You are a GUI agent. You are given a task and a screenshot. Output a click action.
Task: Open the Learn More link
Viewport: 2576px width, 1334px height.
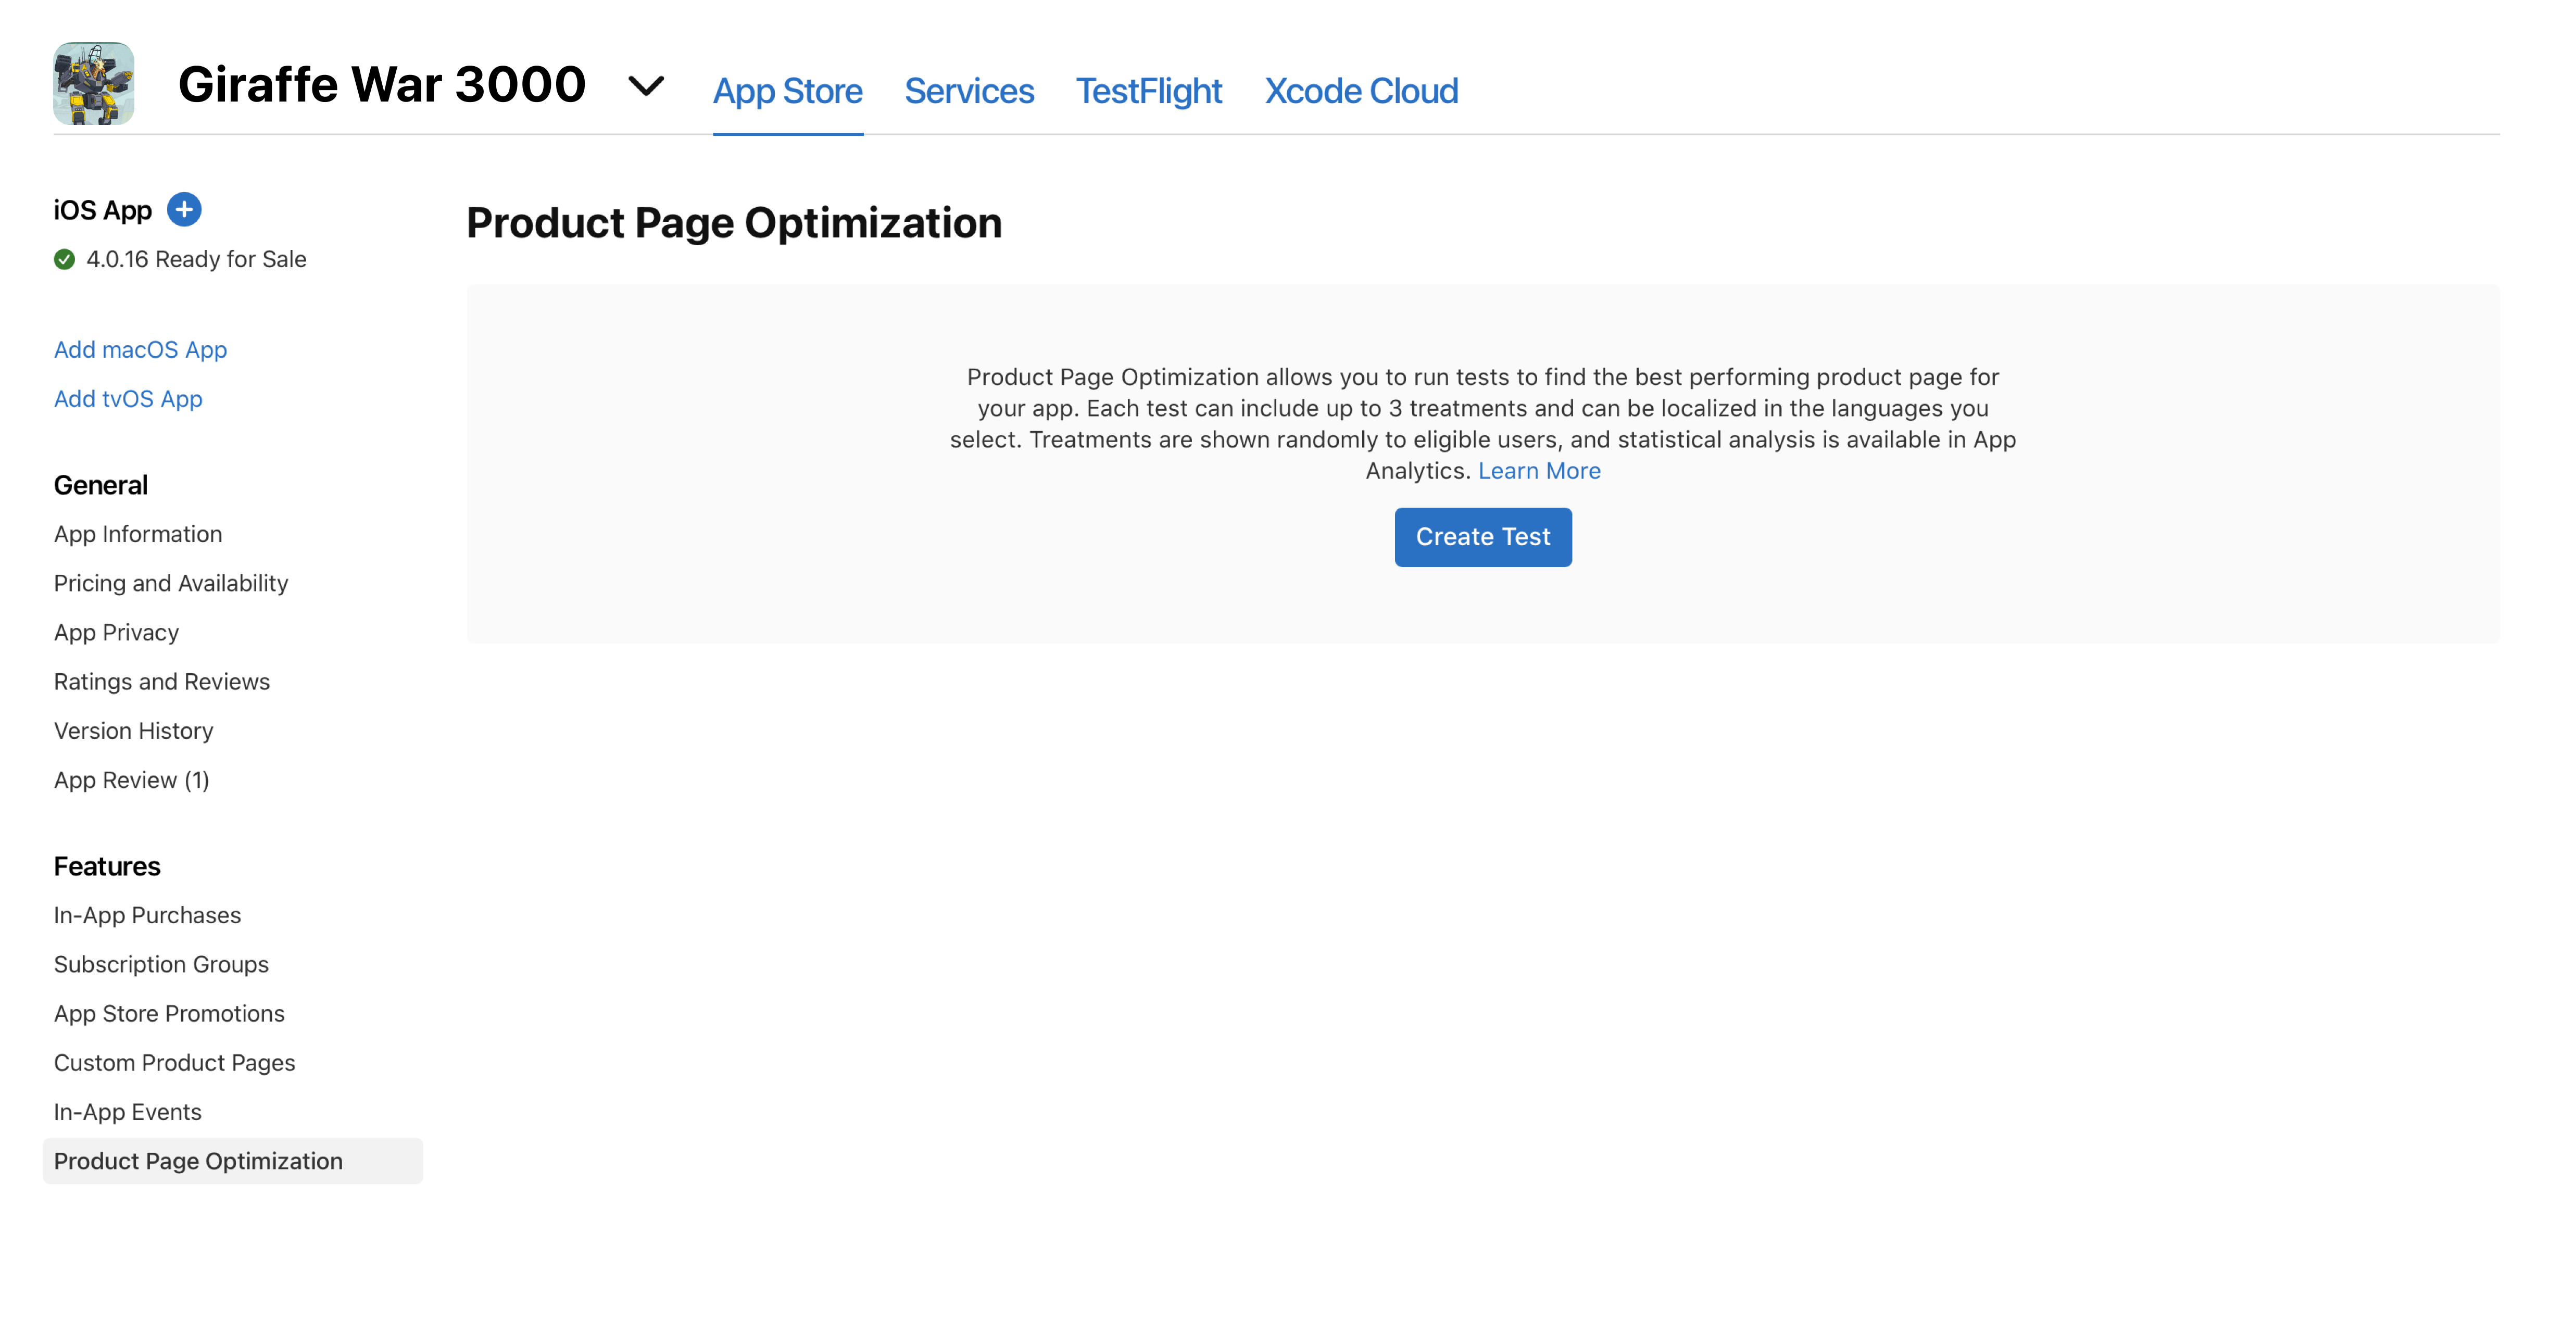(x=1539, y=471)
